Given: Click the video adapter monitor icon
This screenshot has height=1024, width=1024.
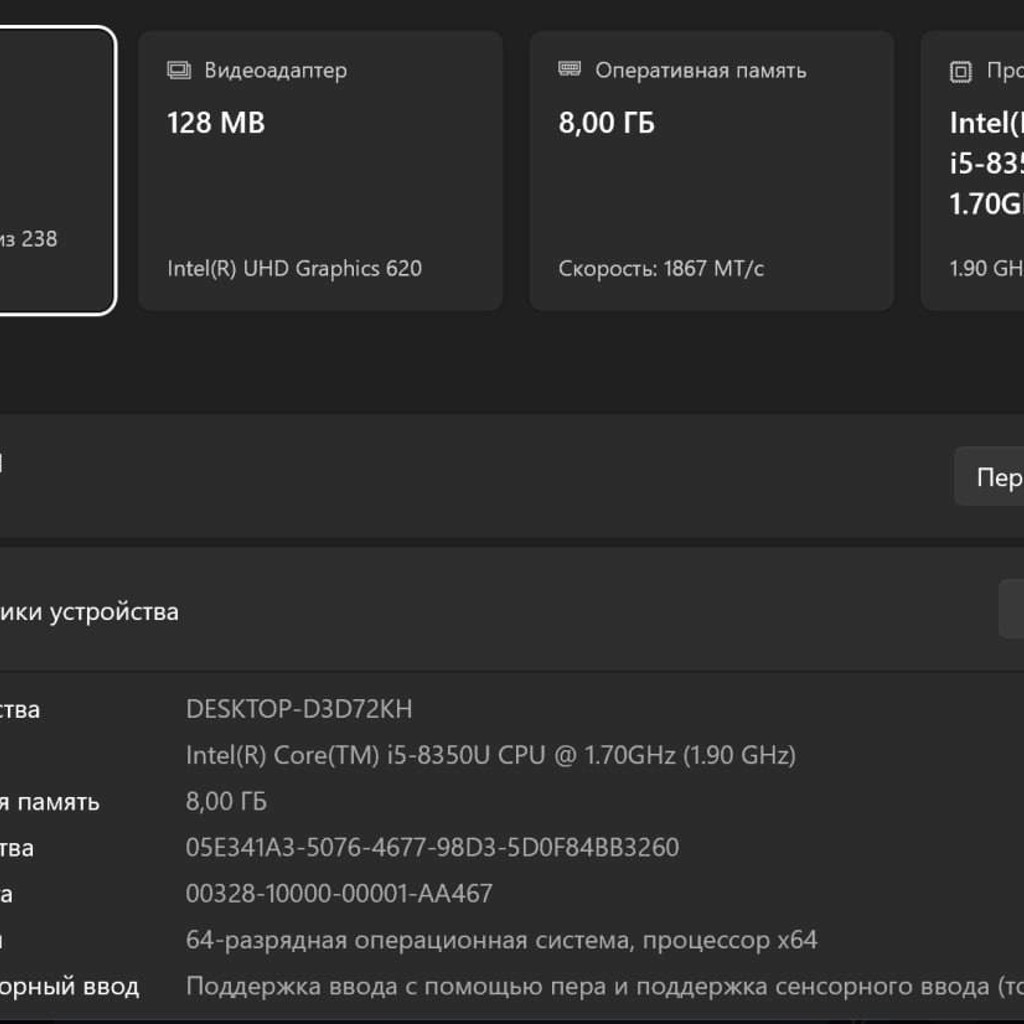Looking at the screenshot, I should coord(179,70).
